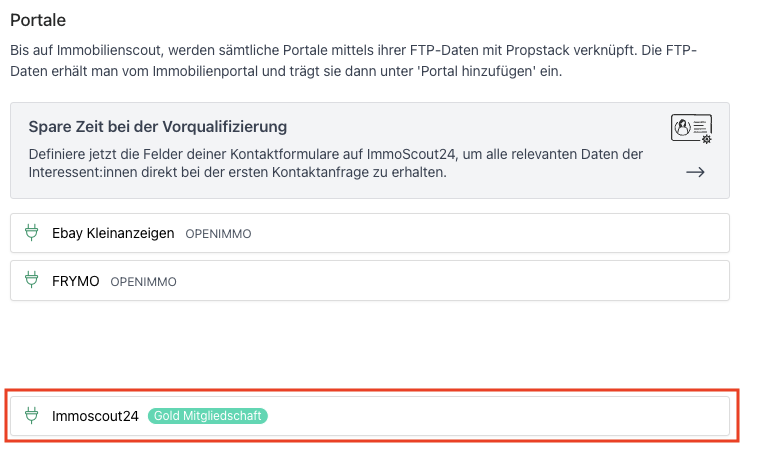Click the right arrow in the Vorqualifizierung banner

click(695, 172)
